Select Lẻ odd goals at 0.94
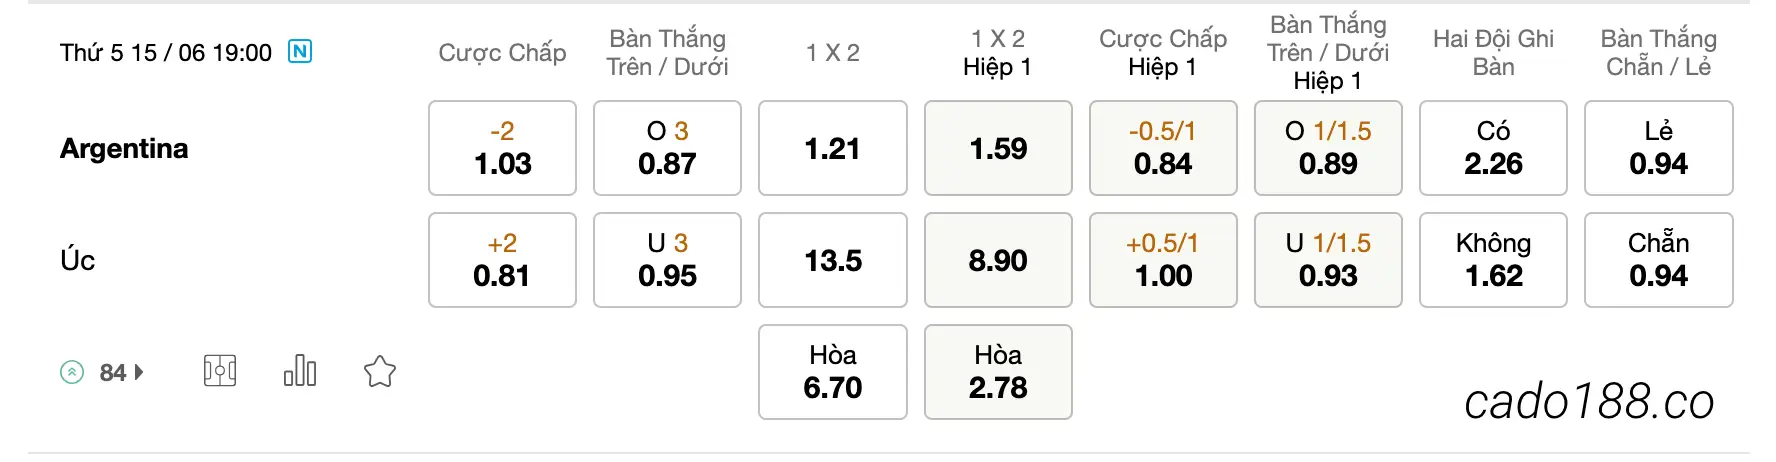Screen dimensions: 1776x462 [x=1659, y=148]
